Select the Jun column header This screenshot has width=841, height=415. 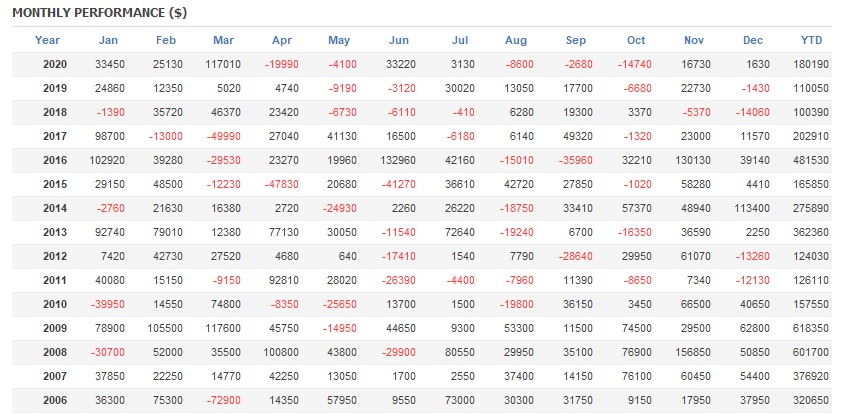pyautogui.click(x=398, y=41)
